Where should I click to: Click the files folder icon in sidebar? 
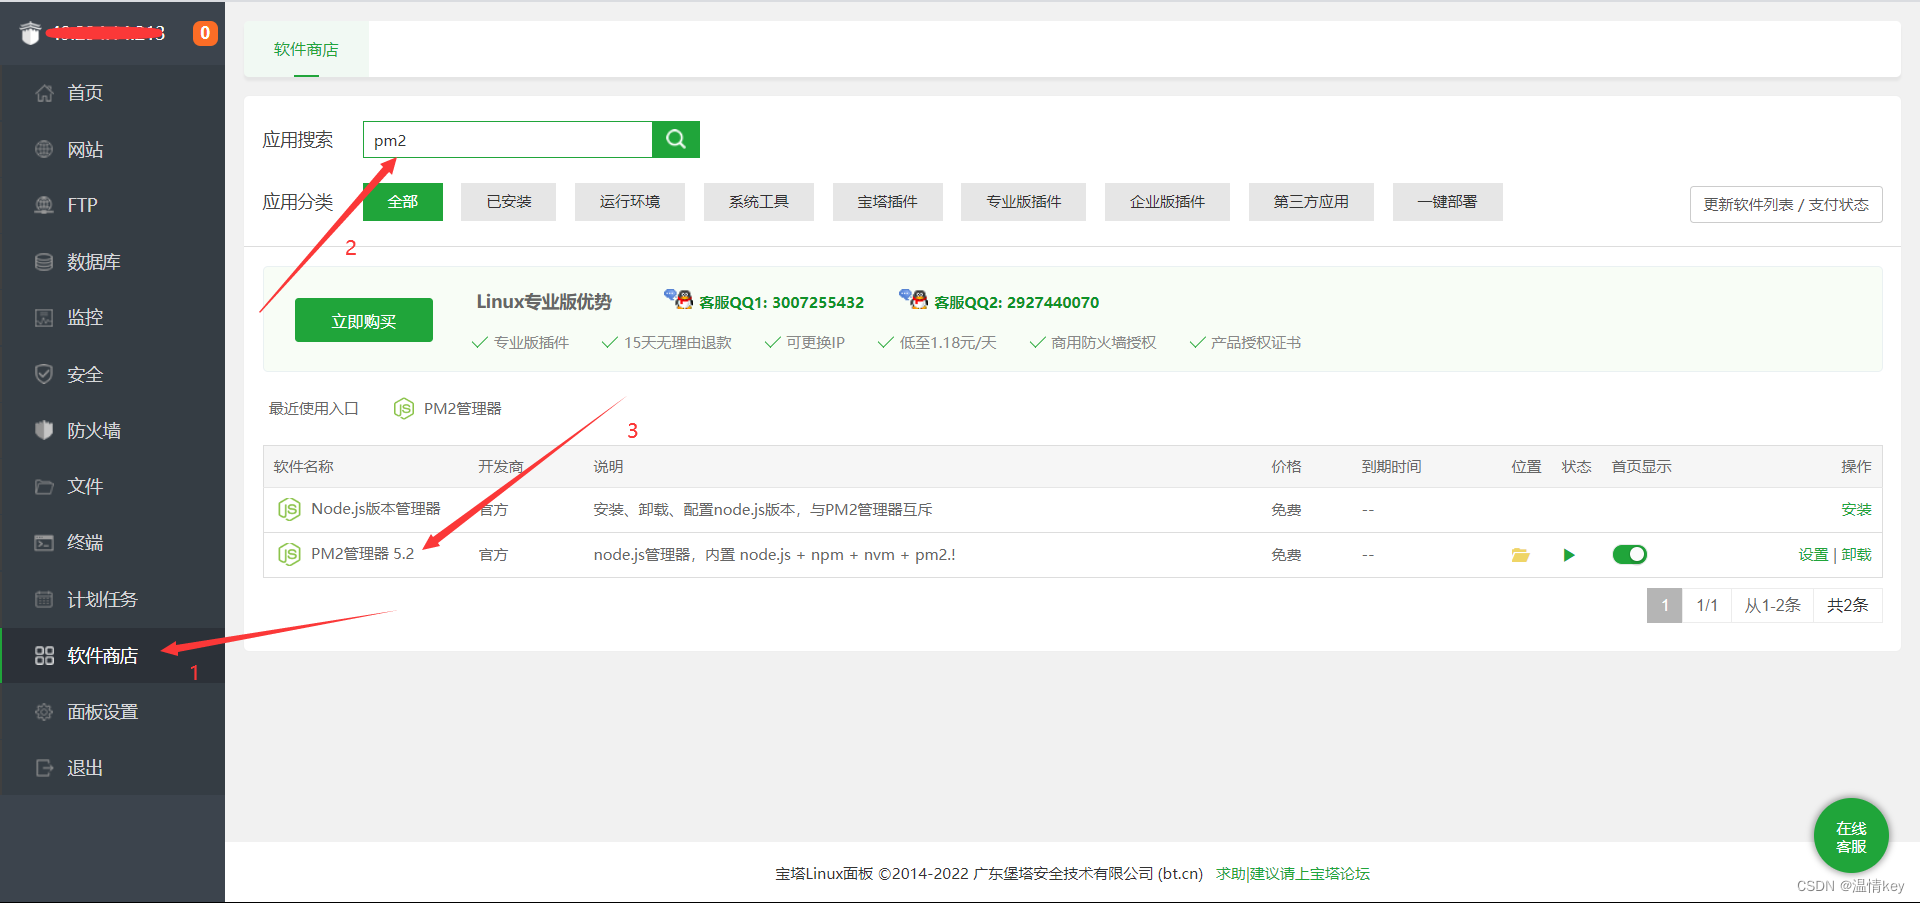click(44, 487)
